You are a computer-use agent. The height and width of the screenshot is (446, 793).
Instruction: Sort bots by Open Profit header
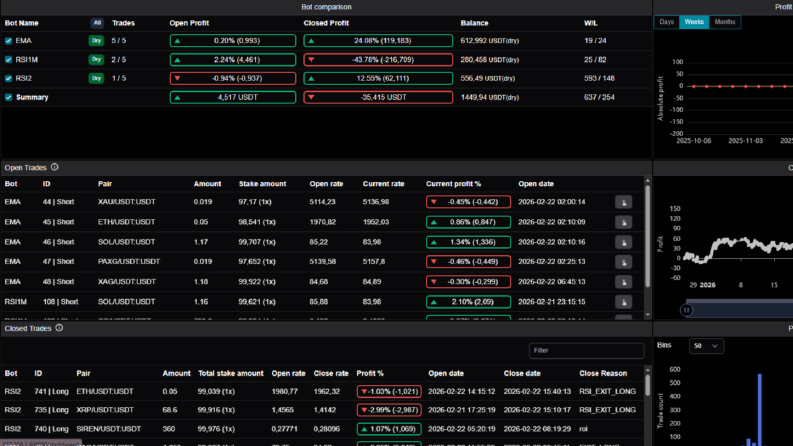click(x=189, y=23)
